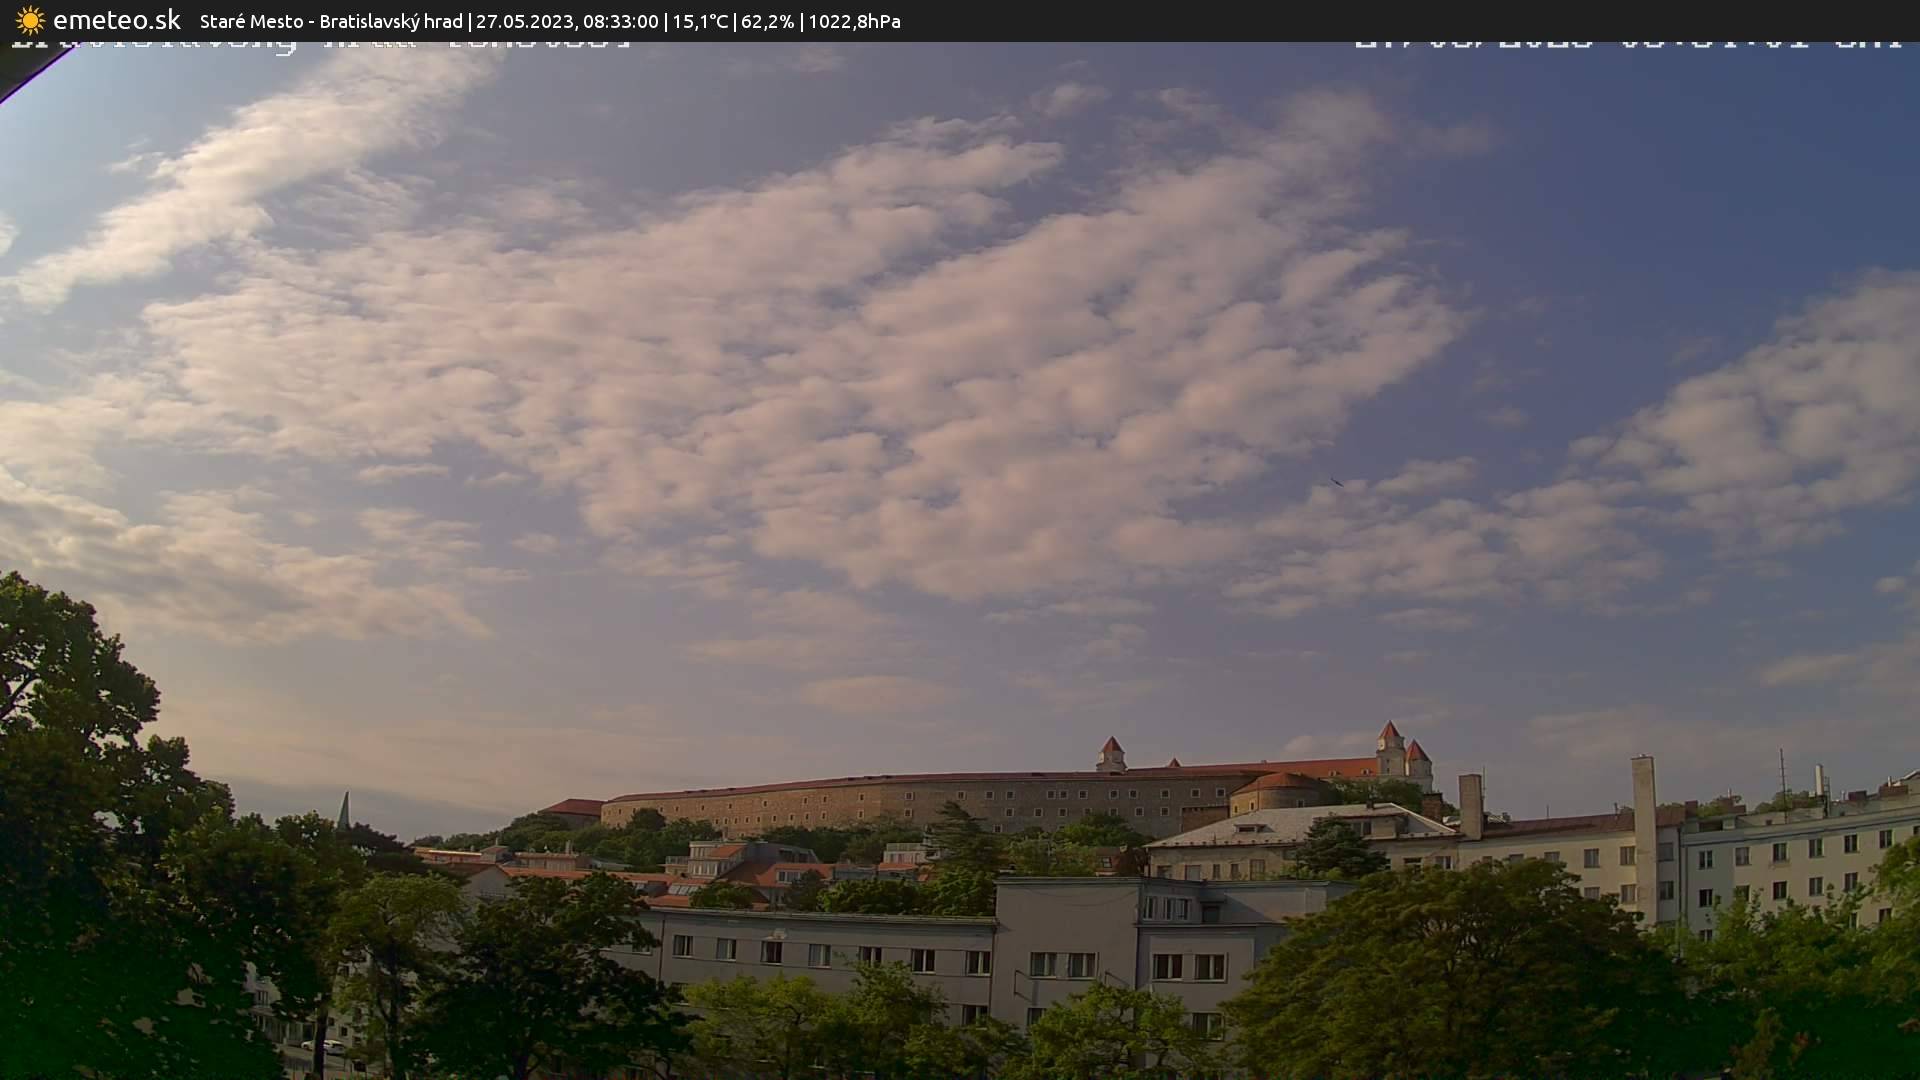1920x1080 pixels.
Task: Click the sun logo icon
Action: [x=30, y=20]
